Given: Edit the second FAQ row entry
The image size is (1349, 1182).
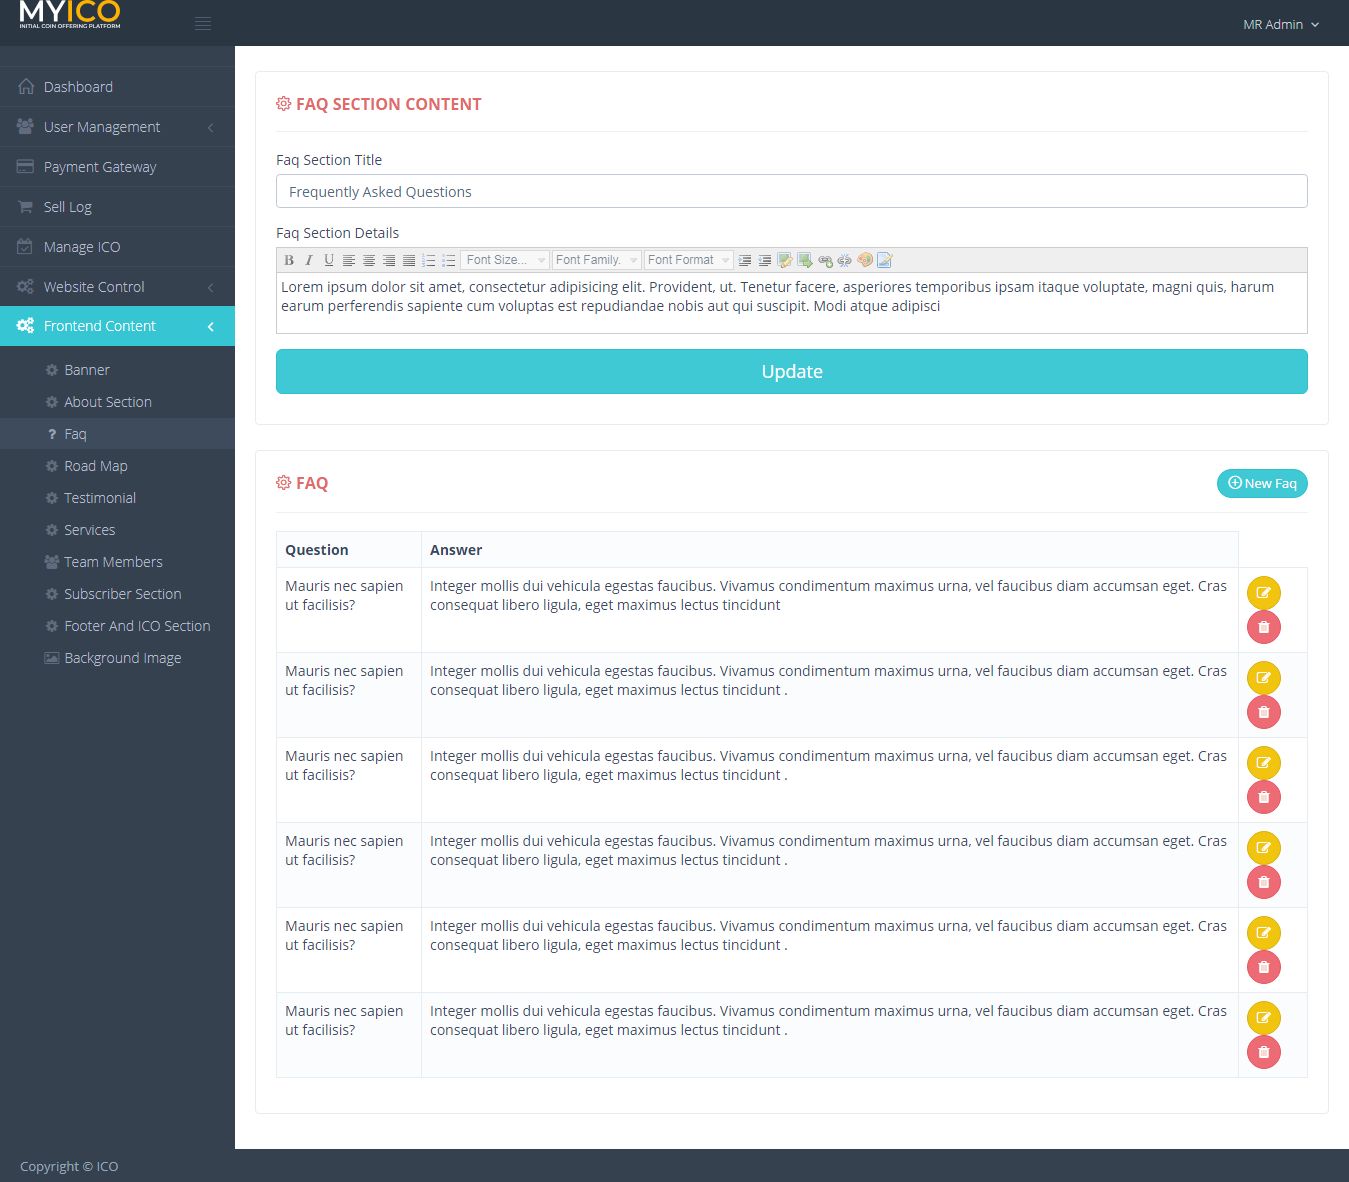Looking at the screenshot, I should pyautogui.click(x=1264, y=678).
